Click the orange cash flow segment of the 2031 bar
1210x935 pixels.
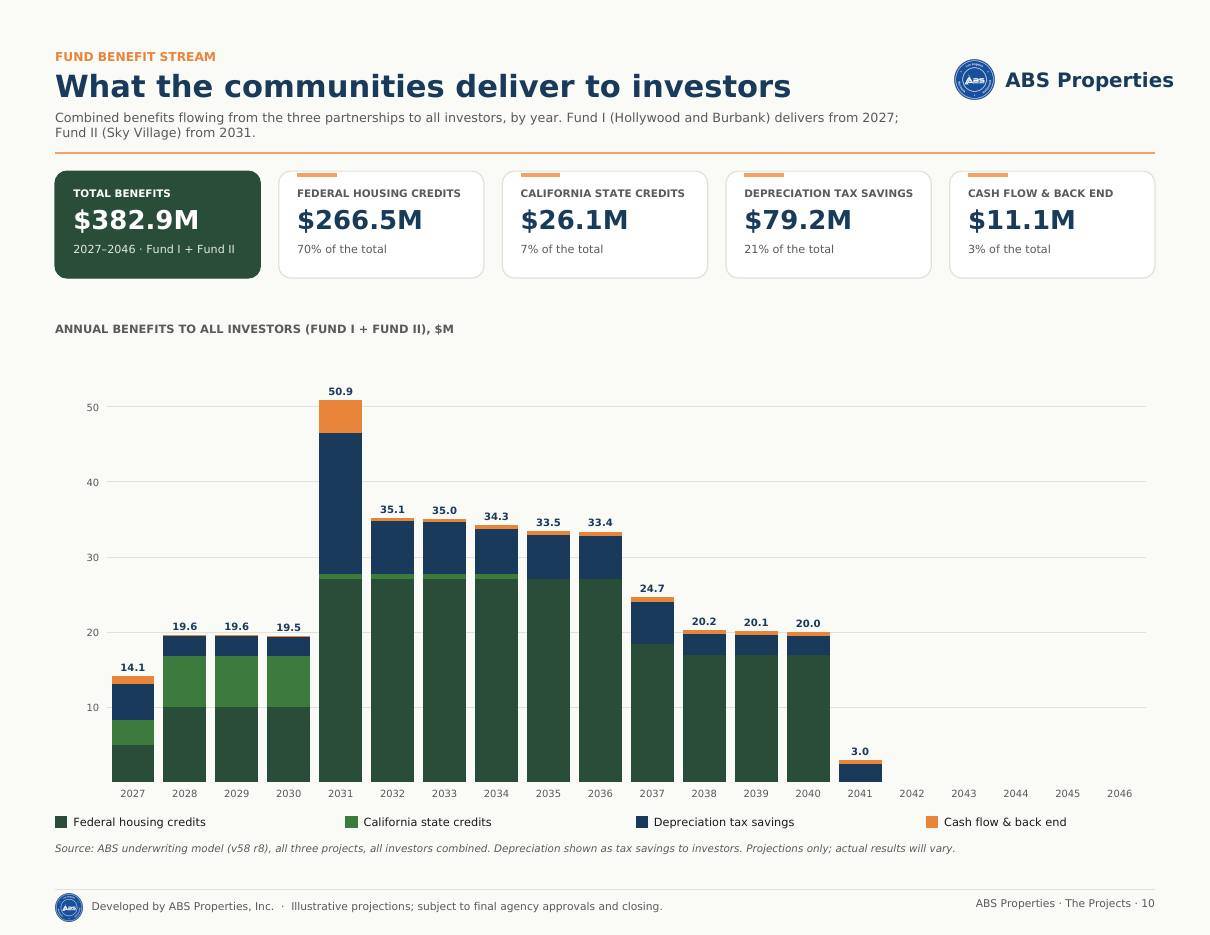coord(340,417)
